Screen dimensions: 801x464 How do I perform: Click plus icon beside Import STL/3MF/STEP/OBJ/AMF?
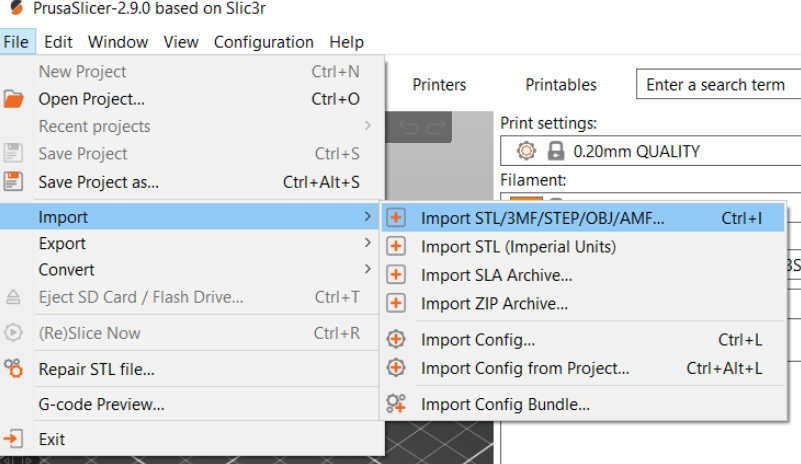click(x=396, y=218)
